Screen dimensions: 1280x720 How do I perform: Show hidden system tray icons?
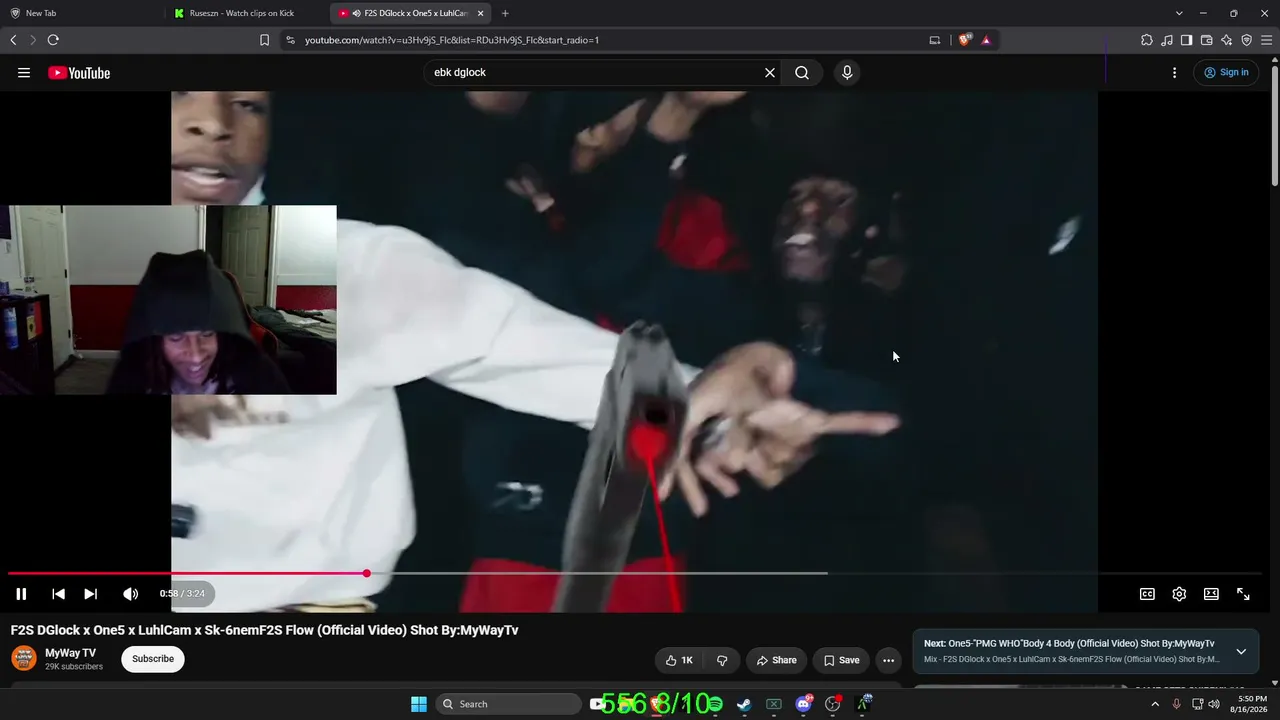(x=1155, y=704)
